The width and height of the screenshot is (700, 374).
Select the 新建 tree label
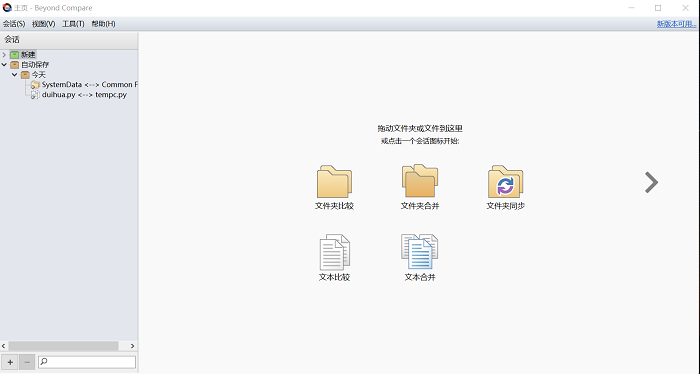(28, 54)
